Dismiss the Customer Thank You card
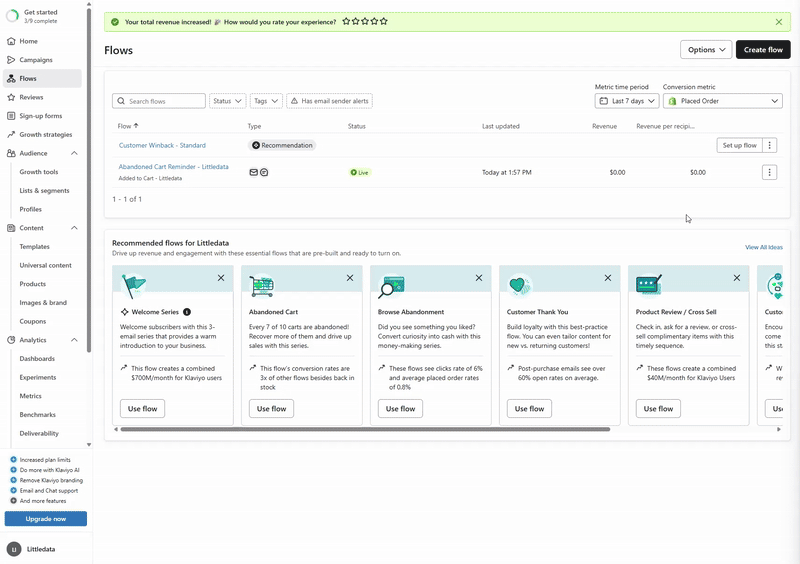This screenshot has height=564, width=800. tap(608, 278)
